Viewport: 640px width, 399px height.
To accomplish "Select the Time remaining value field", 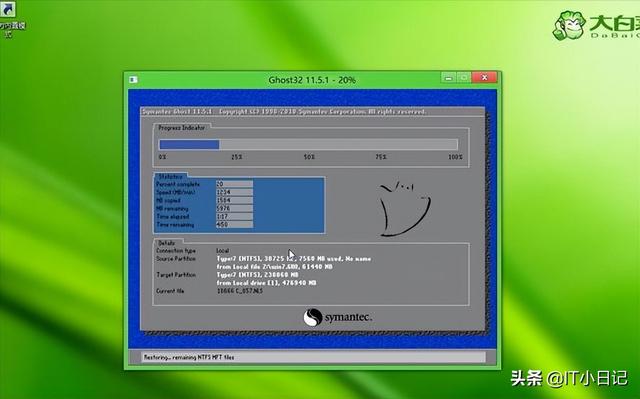I will click(x=234, y=225).
